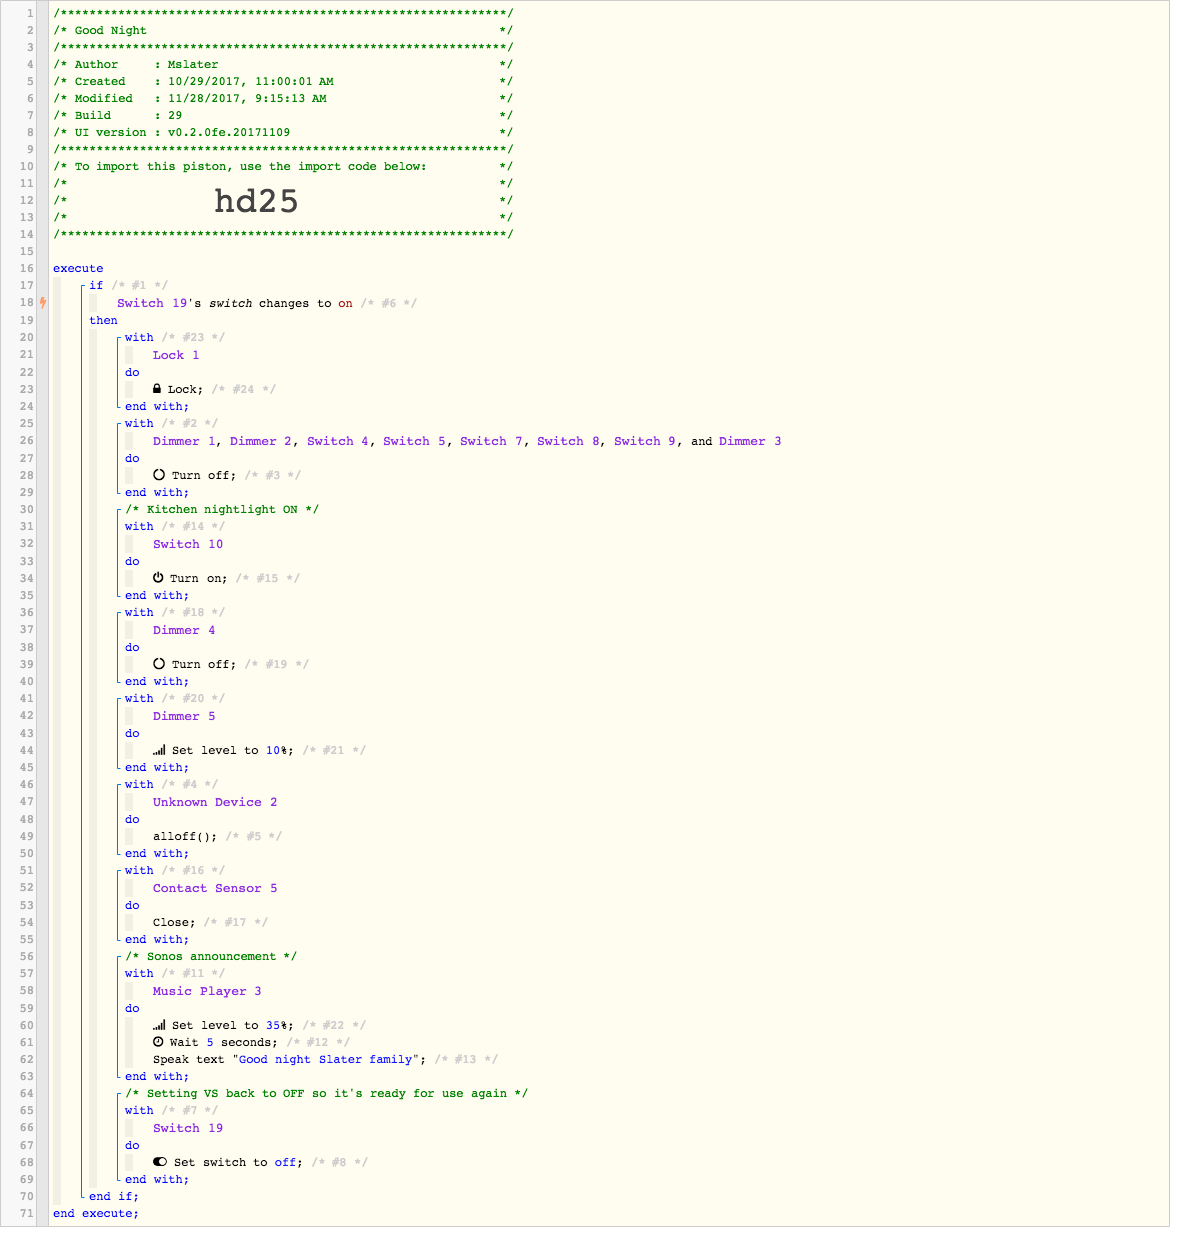Click 'with' statement #14
Screen dimensions: 1178x1235
tap(139, 526)
